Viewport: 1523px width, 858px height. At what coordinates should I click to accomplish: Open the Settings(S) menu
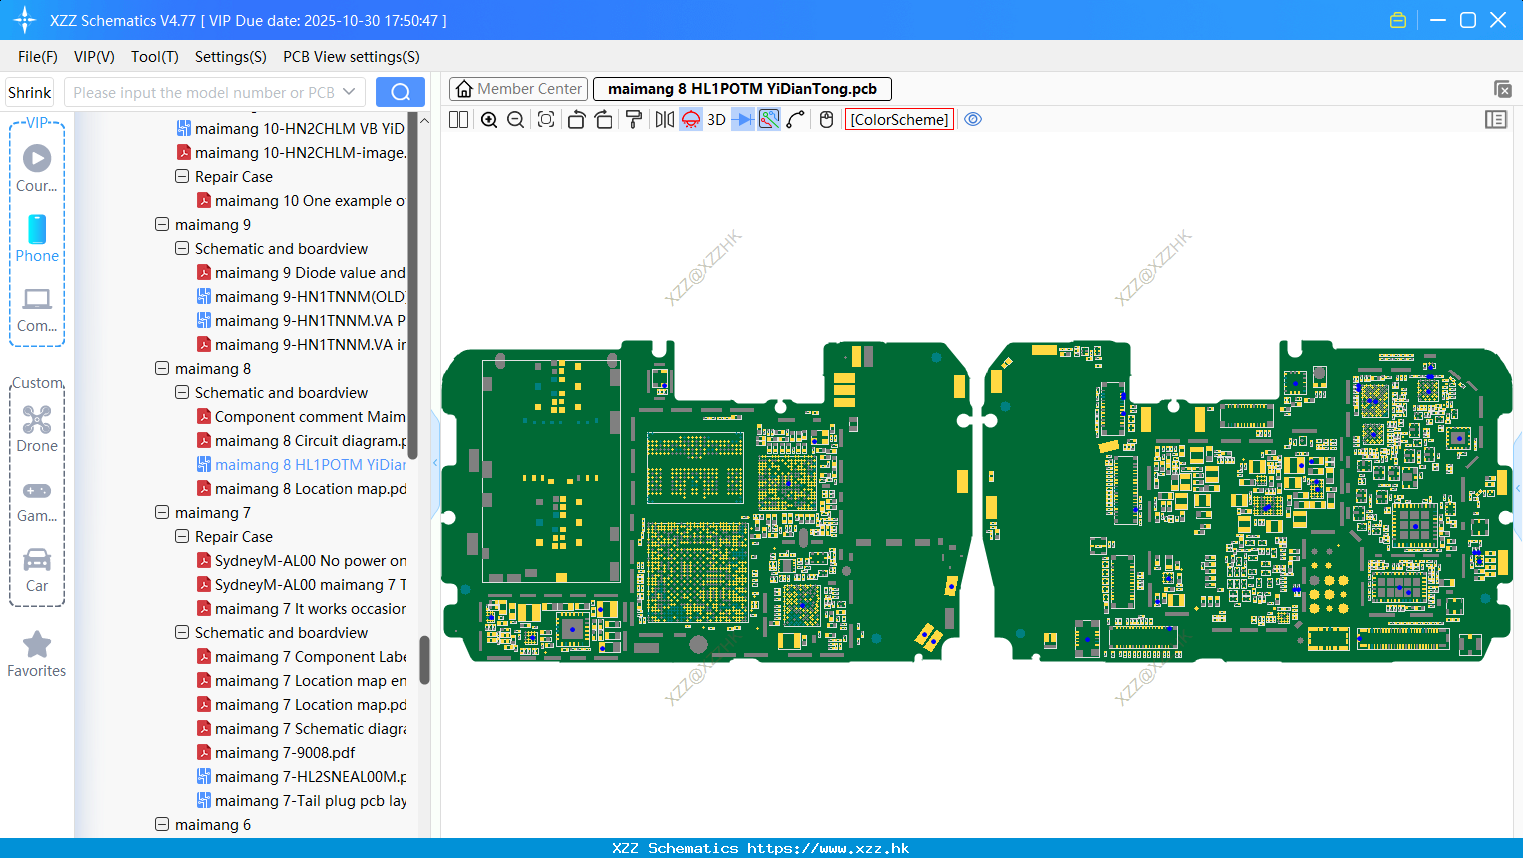pyautogui.click(x=231, y=57)
